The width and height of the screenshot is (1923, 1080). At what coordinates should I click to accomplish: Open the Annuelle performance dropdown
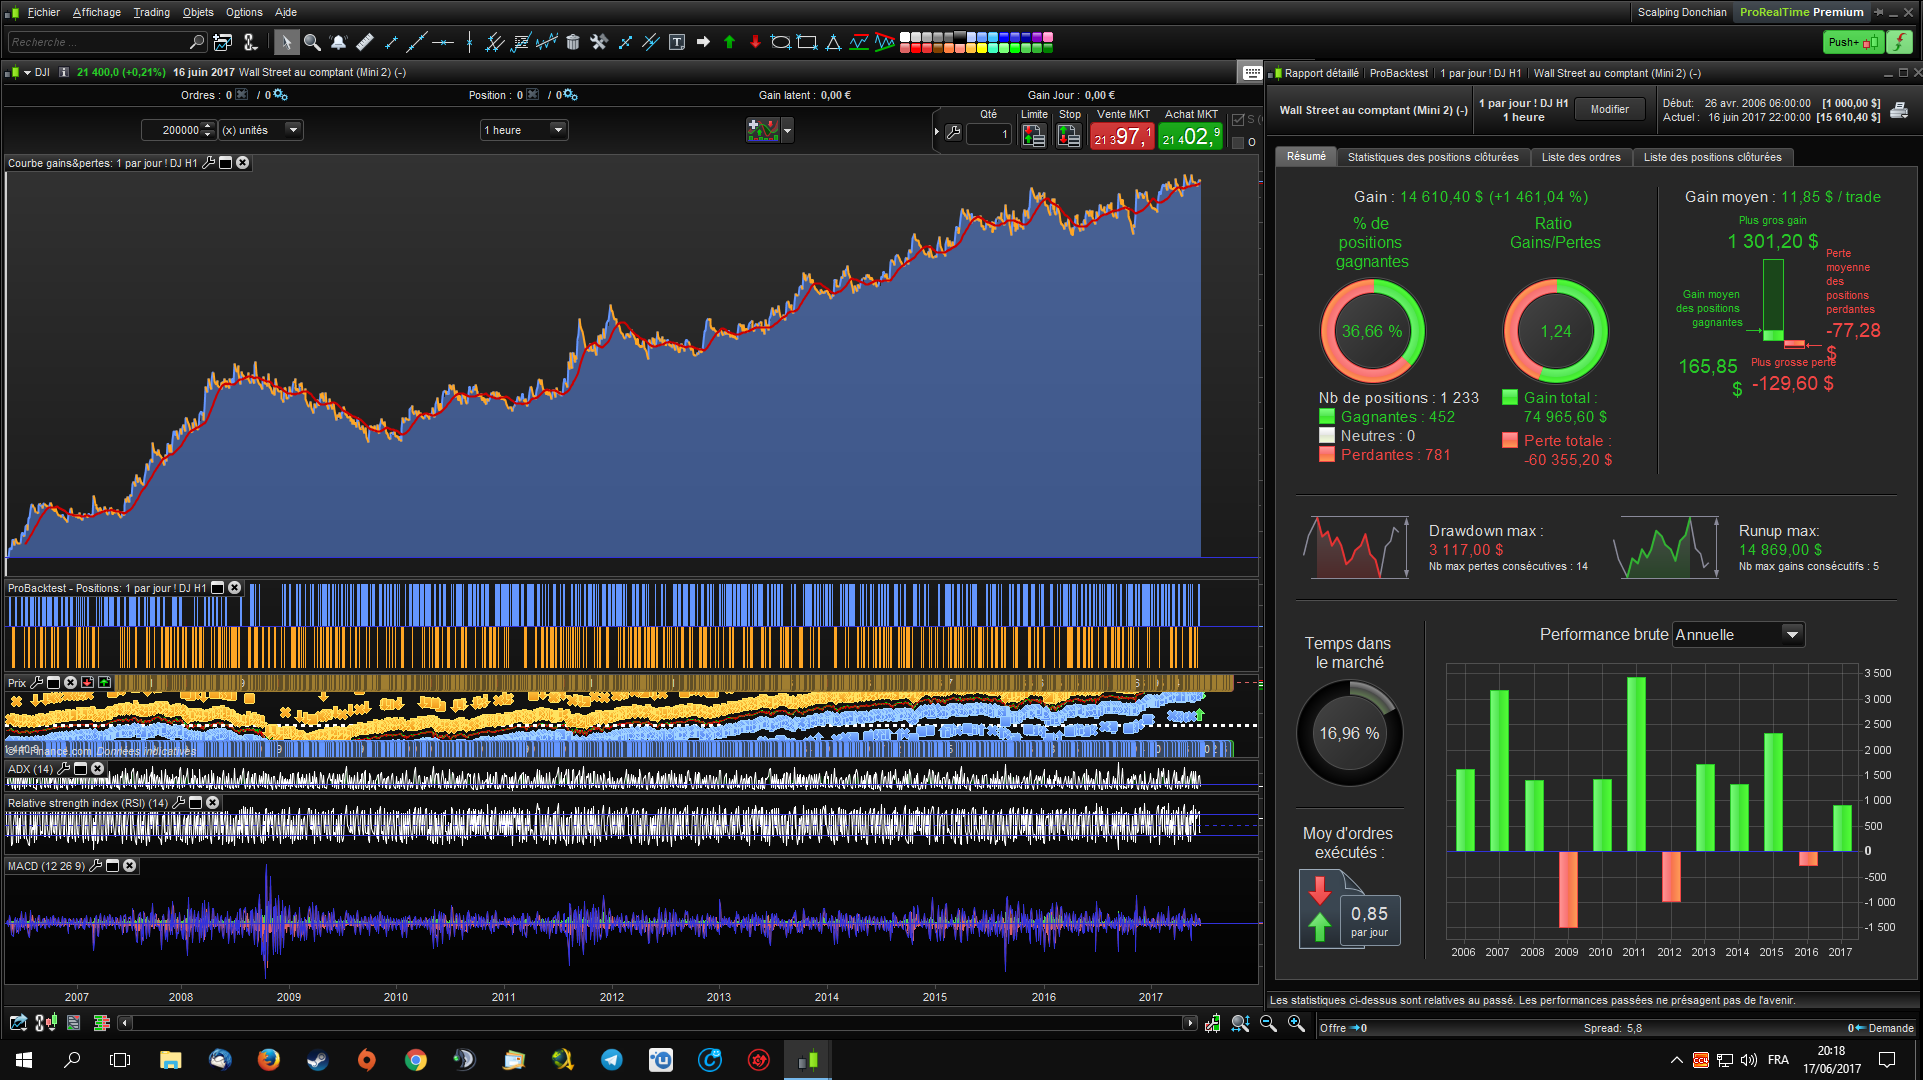(x=1792, y=634)
